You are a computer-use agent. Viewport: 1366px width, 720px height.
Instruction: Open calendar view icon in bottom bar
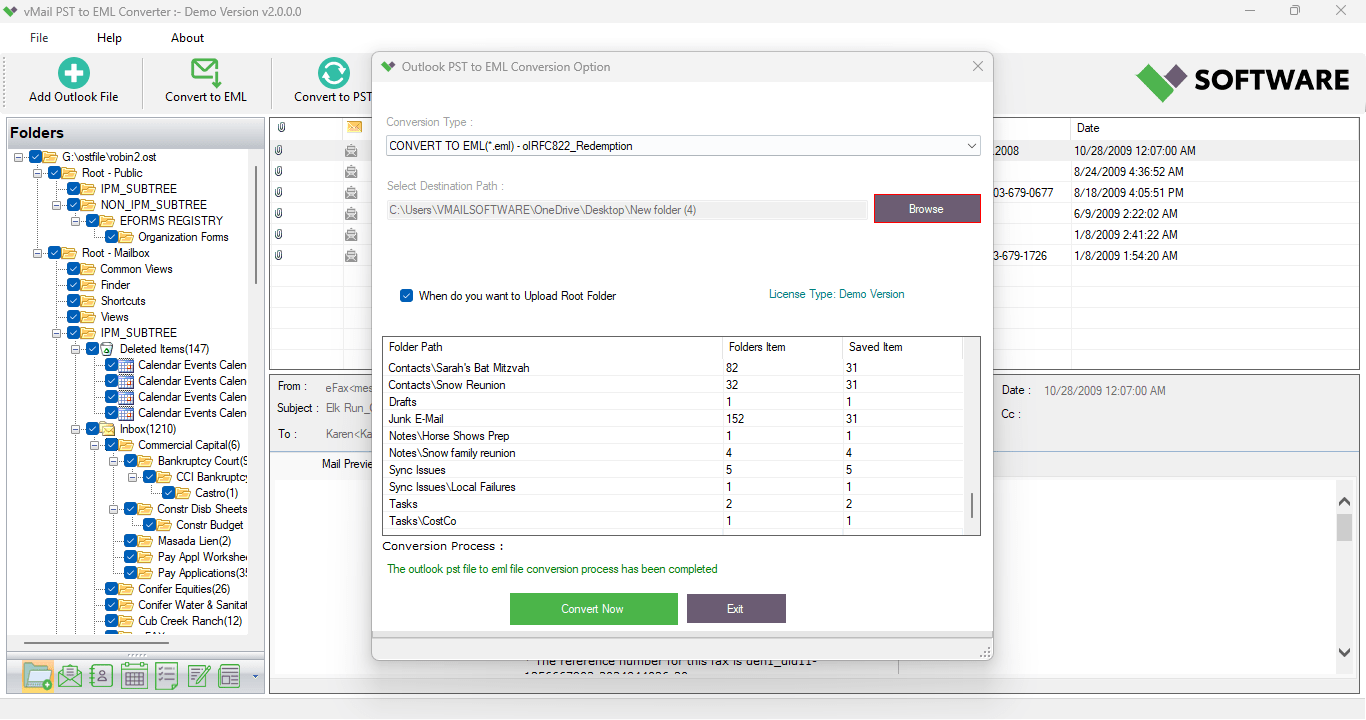134,676
